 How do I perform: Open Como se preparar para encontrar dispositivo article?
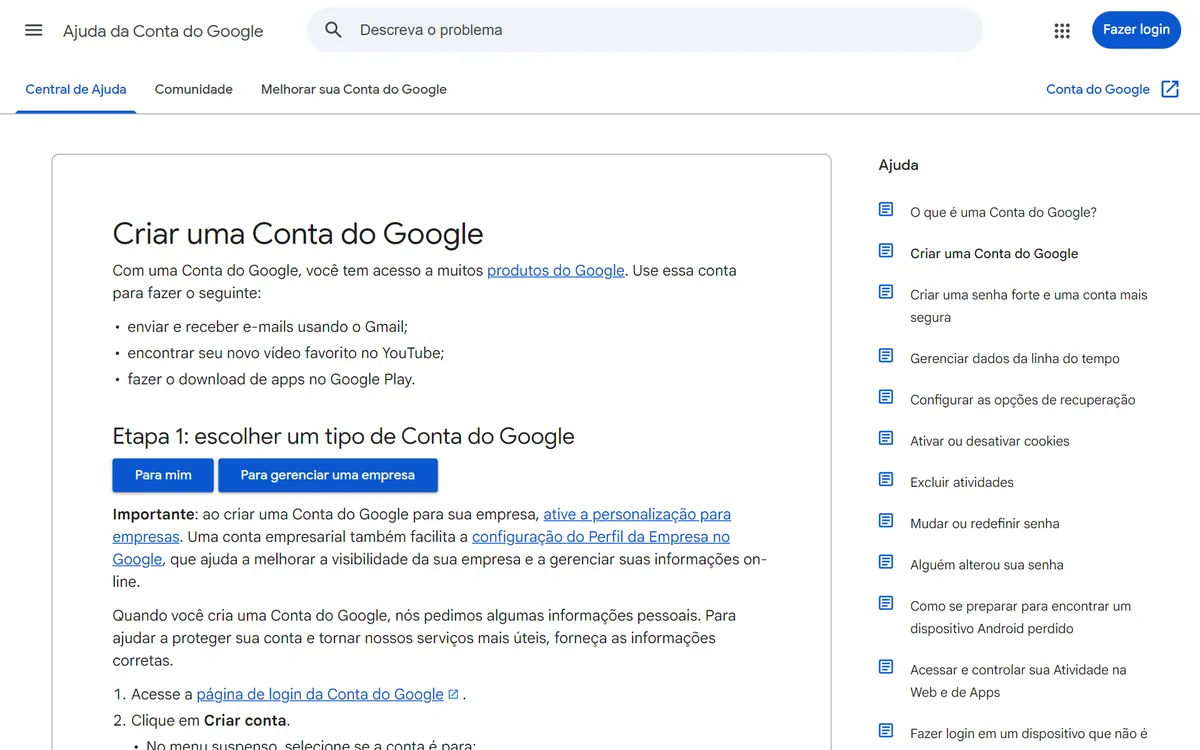(x=1020, y=617)
